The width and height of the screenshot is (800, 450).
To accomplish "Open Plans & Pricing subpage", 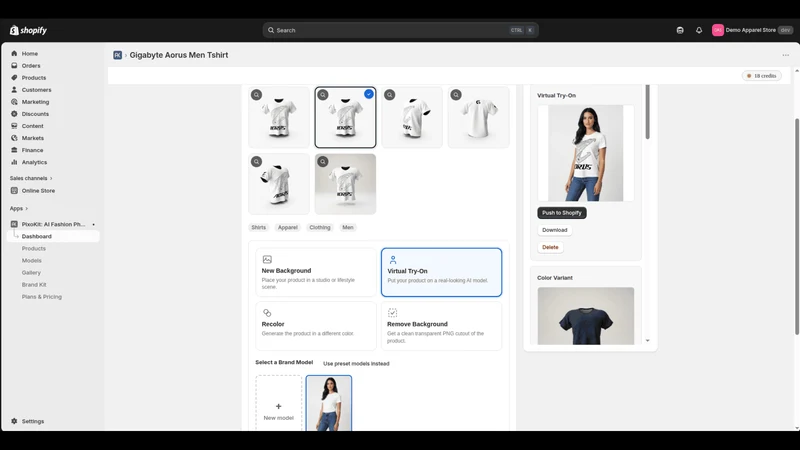I will coord(42,297).
